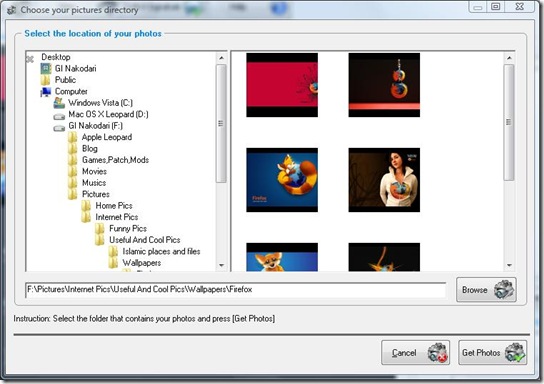
Task: Click the GI Nakodari (F:) drive icon
Action: pos(59,128)
